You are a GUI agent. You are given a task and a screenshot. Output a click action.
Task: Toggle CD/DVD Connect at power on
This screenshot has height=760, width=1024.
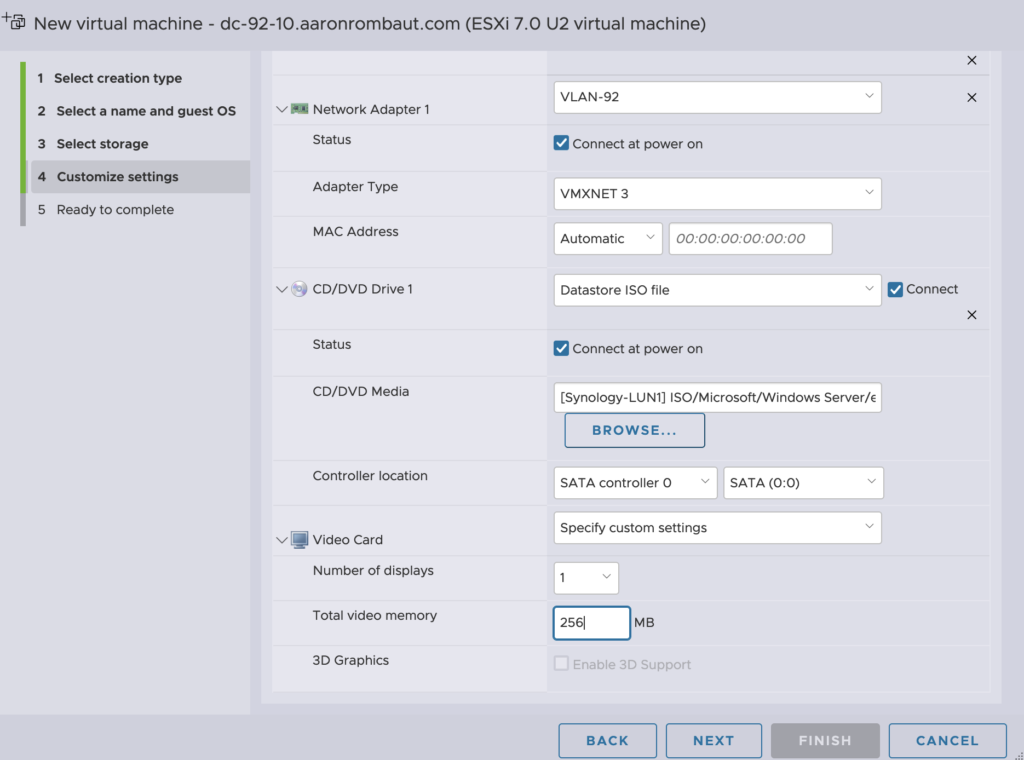point(561,349)
